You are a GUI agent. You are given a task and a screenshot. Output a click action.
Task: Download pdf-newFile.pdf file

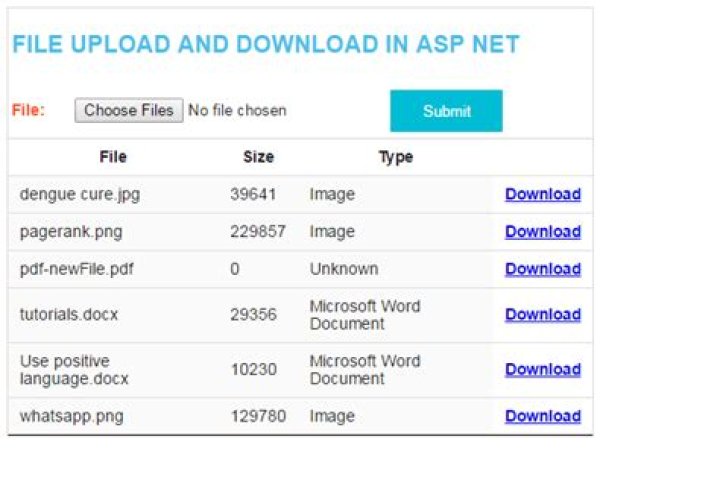pos(543,269)
